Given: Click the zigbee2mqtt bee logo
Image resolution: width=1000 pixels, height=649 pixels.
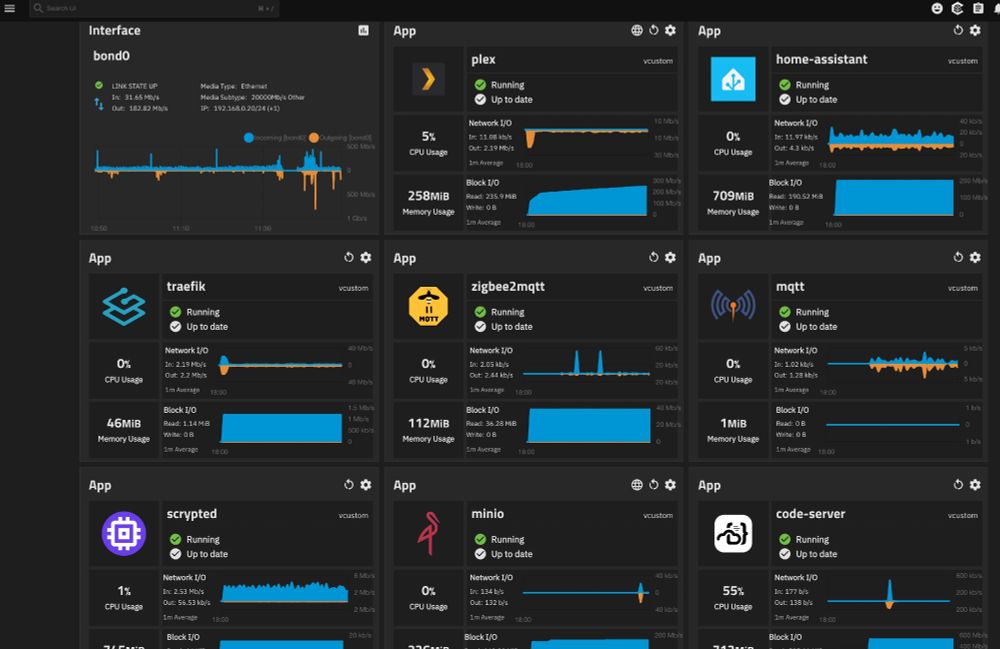Looking at the screenshot, I should tap(429, 307).
